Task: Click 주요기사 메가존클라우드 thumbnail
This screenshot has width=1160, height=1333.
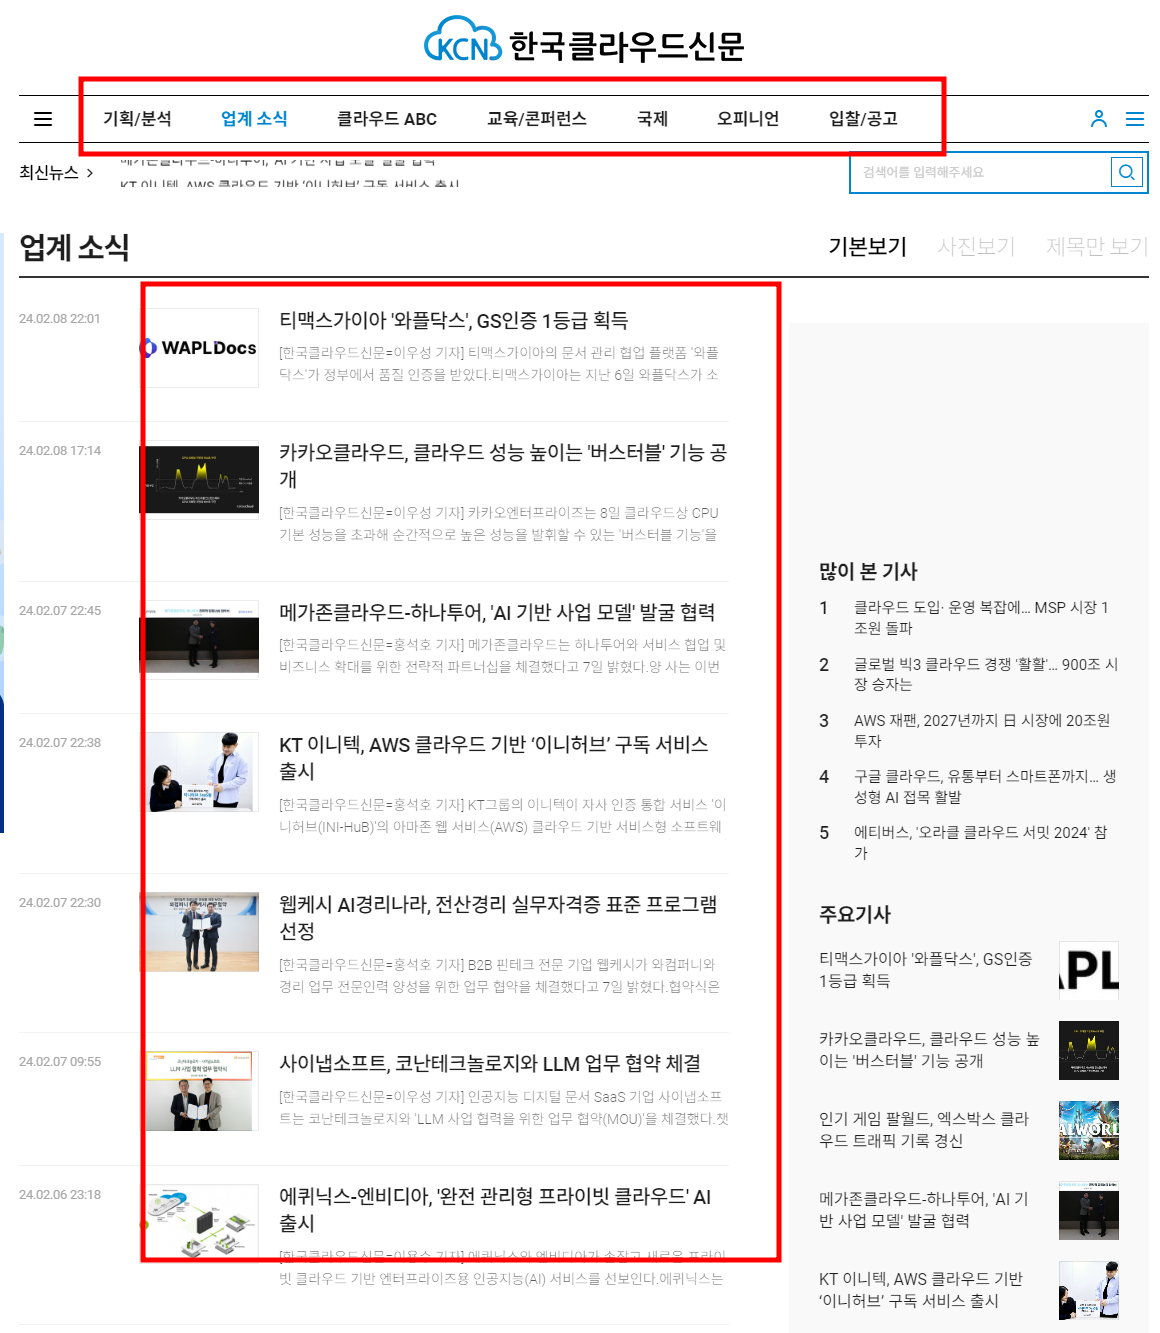Action: [1089, 1210]
